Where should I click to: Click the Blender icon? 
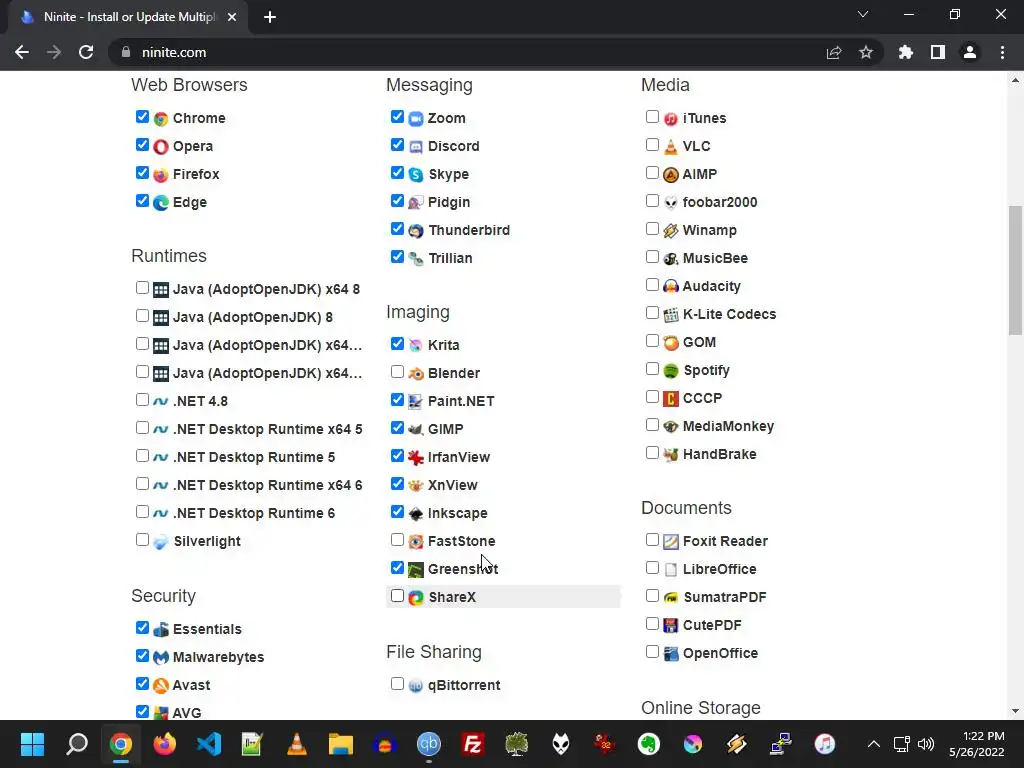[416, 374]
